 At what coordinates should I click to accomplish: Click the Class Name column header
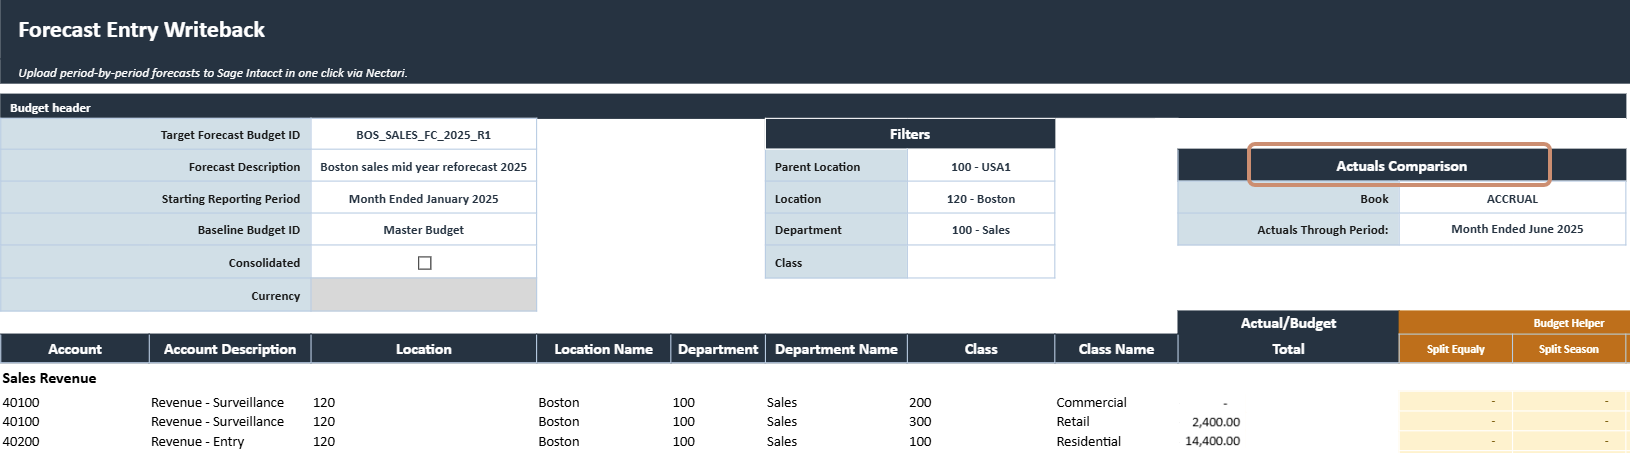(1116, 349)
